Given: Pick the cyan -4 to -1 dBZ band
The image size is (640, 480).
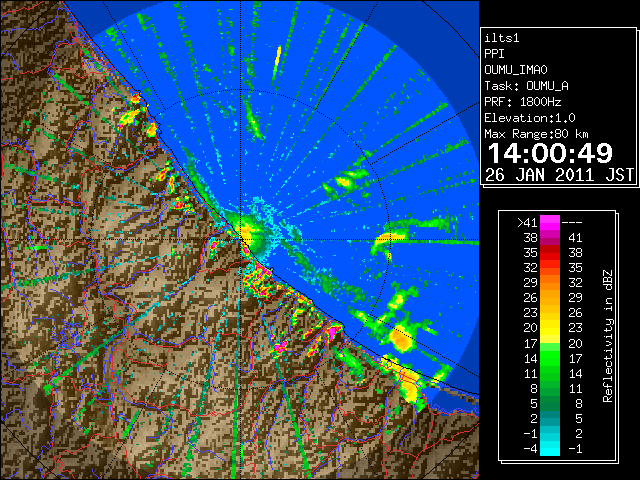Looking at the screenshot, I should pyautogui.click(x=550, y=448).
